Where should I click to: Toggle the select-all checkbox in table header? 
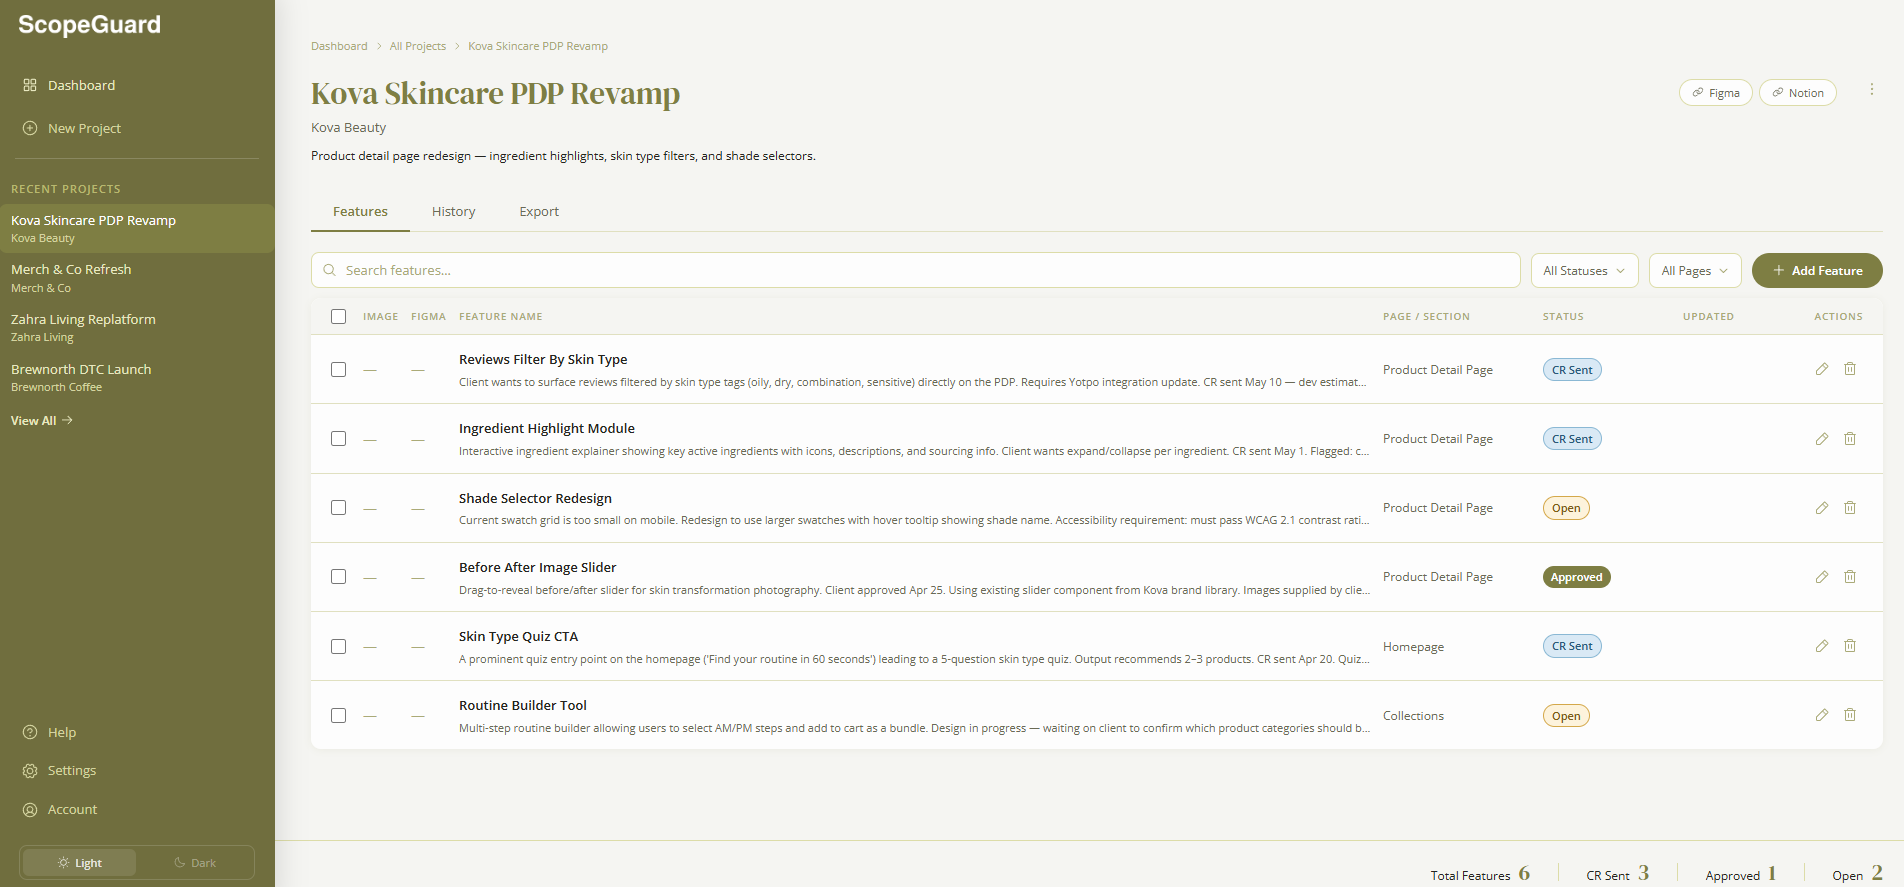(339, 317)
